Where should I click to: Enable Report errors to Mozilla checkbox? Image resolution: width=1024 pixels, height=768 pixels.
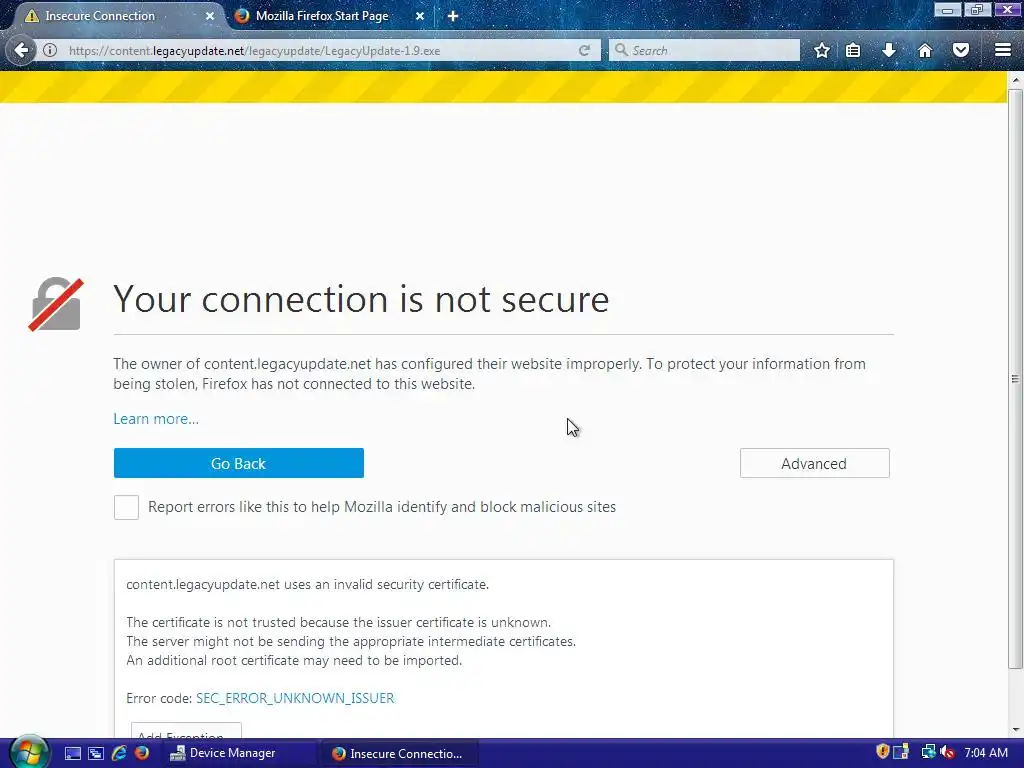(126, 507)
